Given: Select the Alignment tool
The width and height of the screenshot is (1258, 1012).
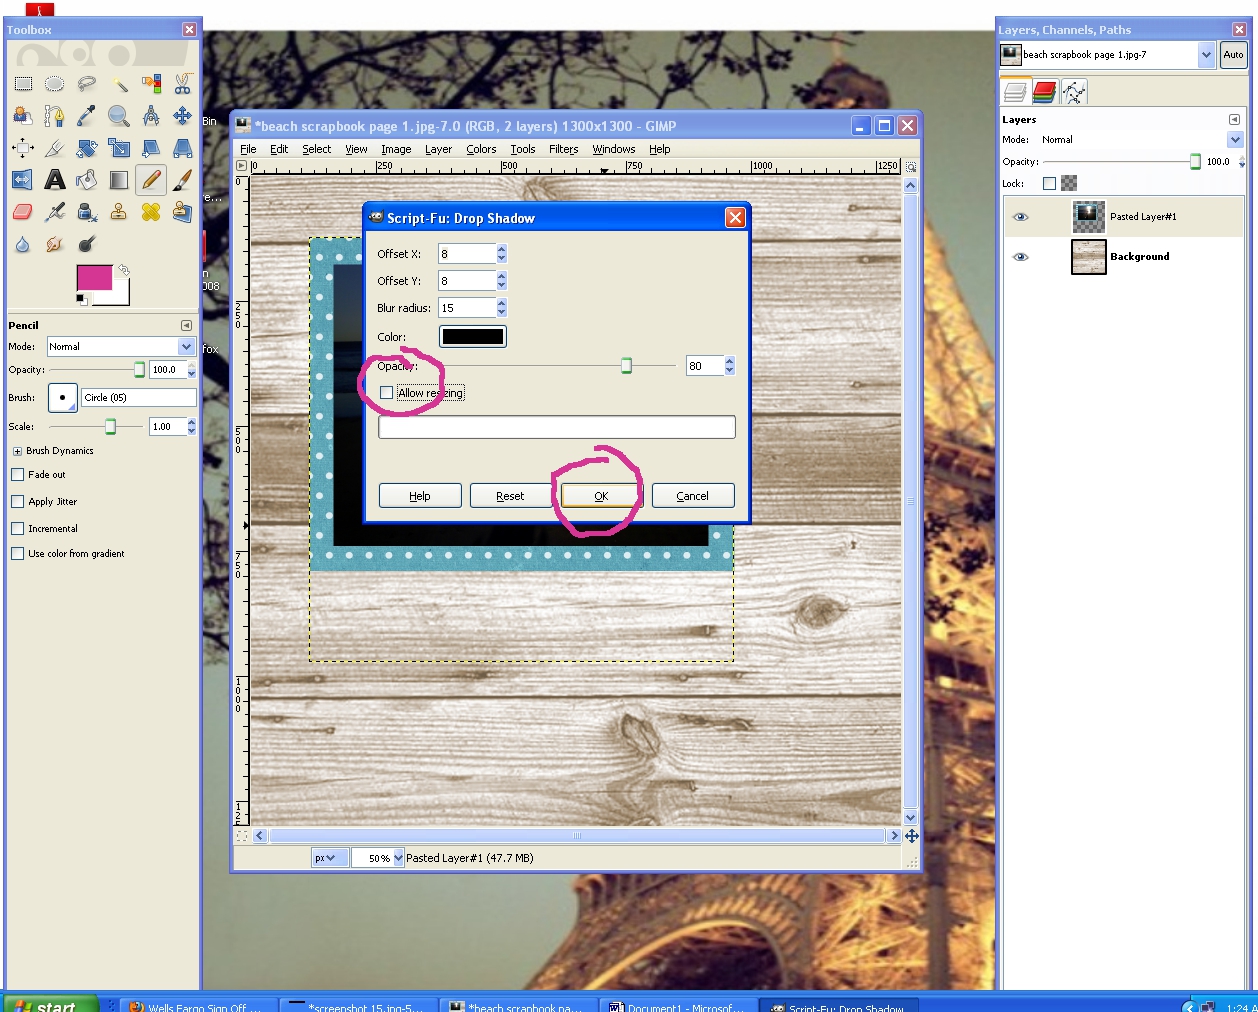Looking at the screenshot, I should pyautogui.click(x=23, y=148).
